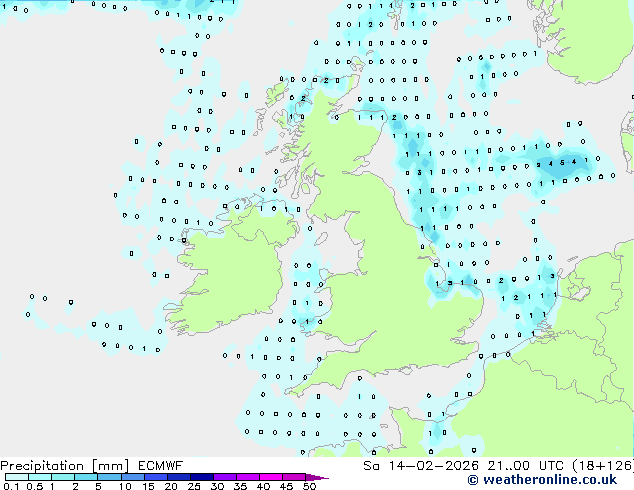634x490 pixels.
Task: Click the legend label '40'
Action: tap(263, 486)
